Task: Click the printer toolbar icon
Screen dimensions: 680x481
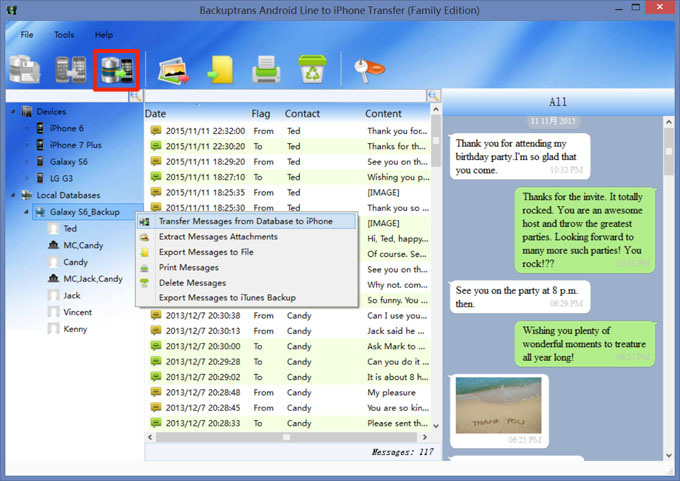Action: click(266, 69)
